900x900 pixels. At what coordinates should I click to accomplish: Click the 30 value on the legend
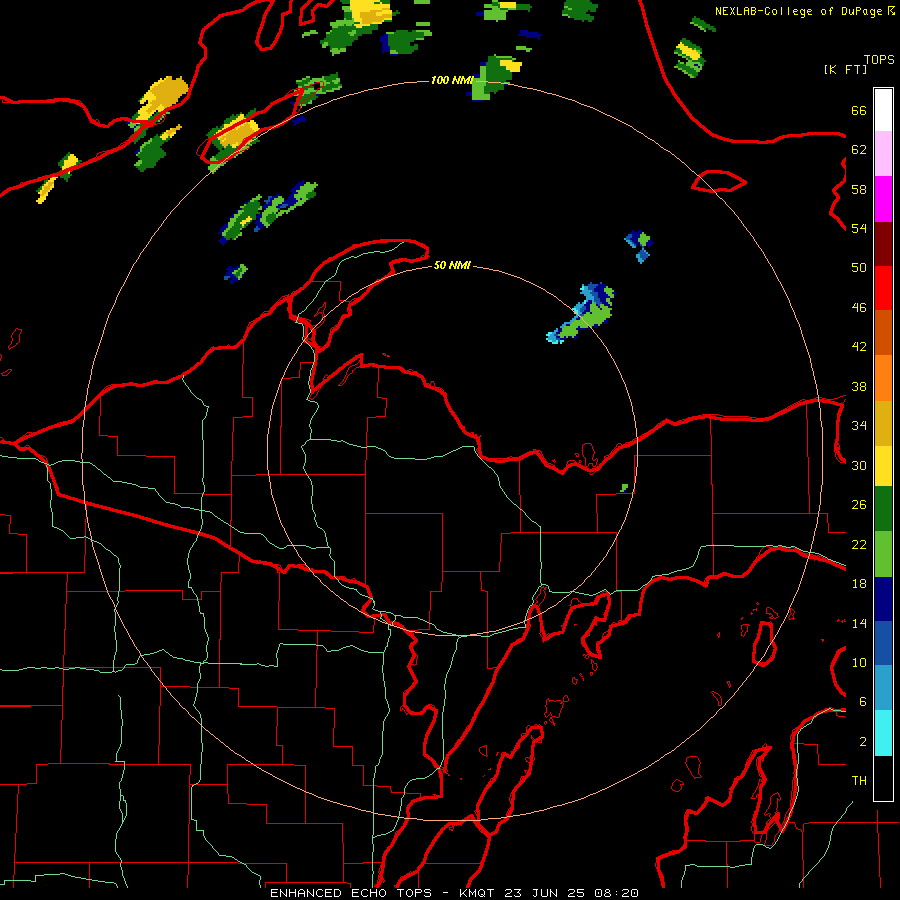859,465
